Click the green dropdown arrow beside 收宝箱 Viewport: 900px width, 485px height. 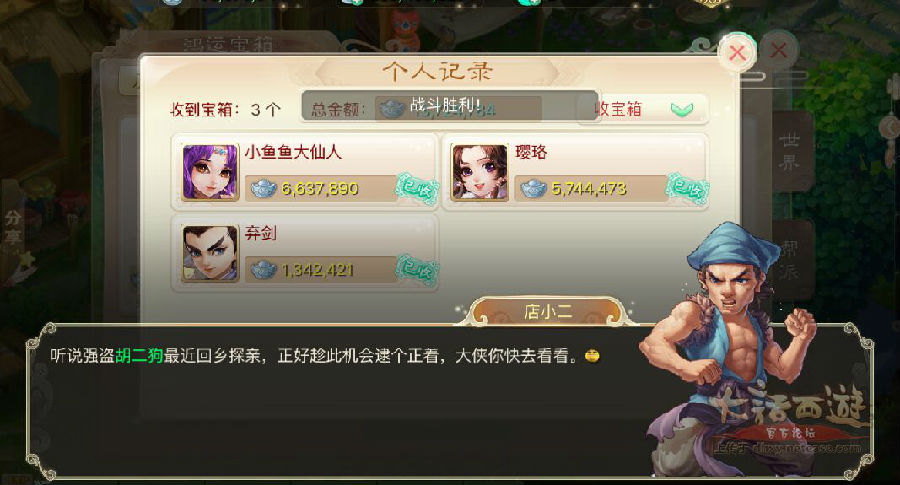click(x=681, y=109)
